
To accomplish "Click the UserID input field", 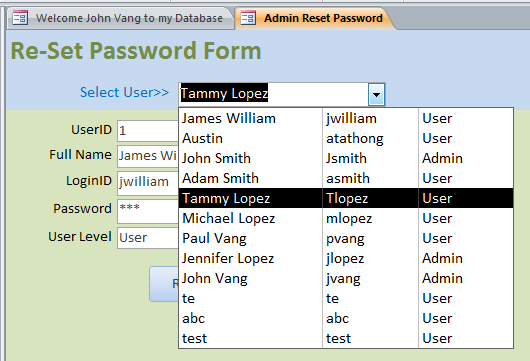I will 148,130.
